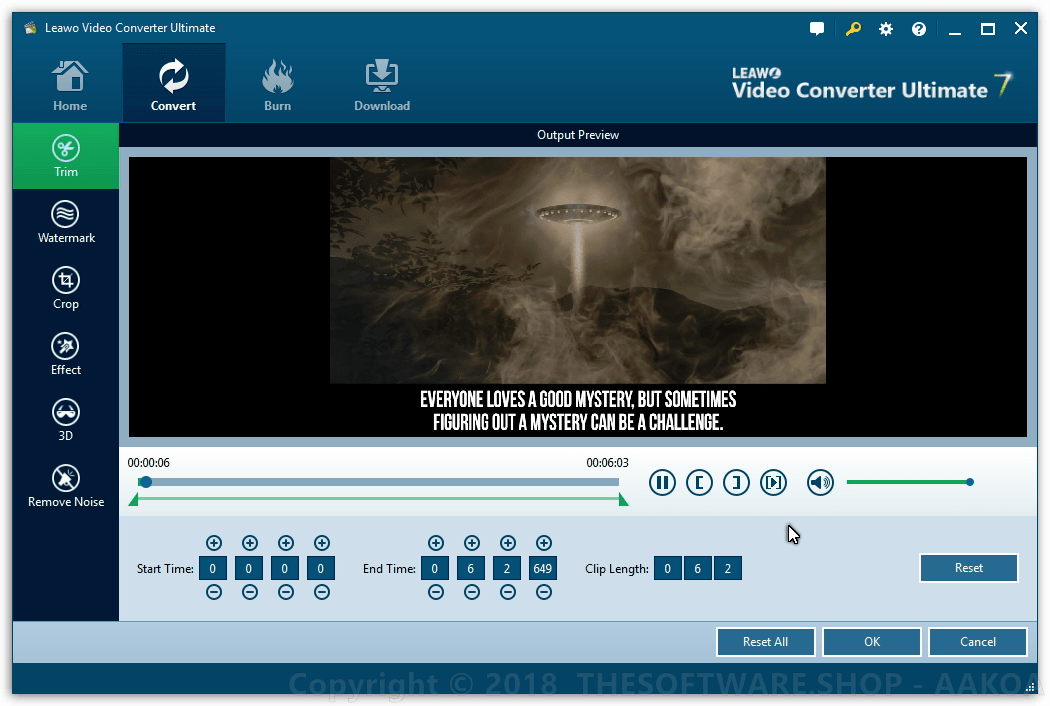Open the Effect adjustment panel
The height and width of the screenshot is (706, 1050).
(66, 354)
